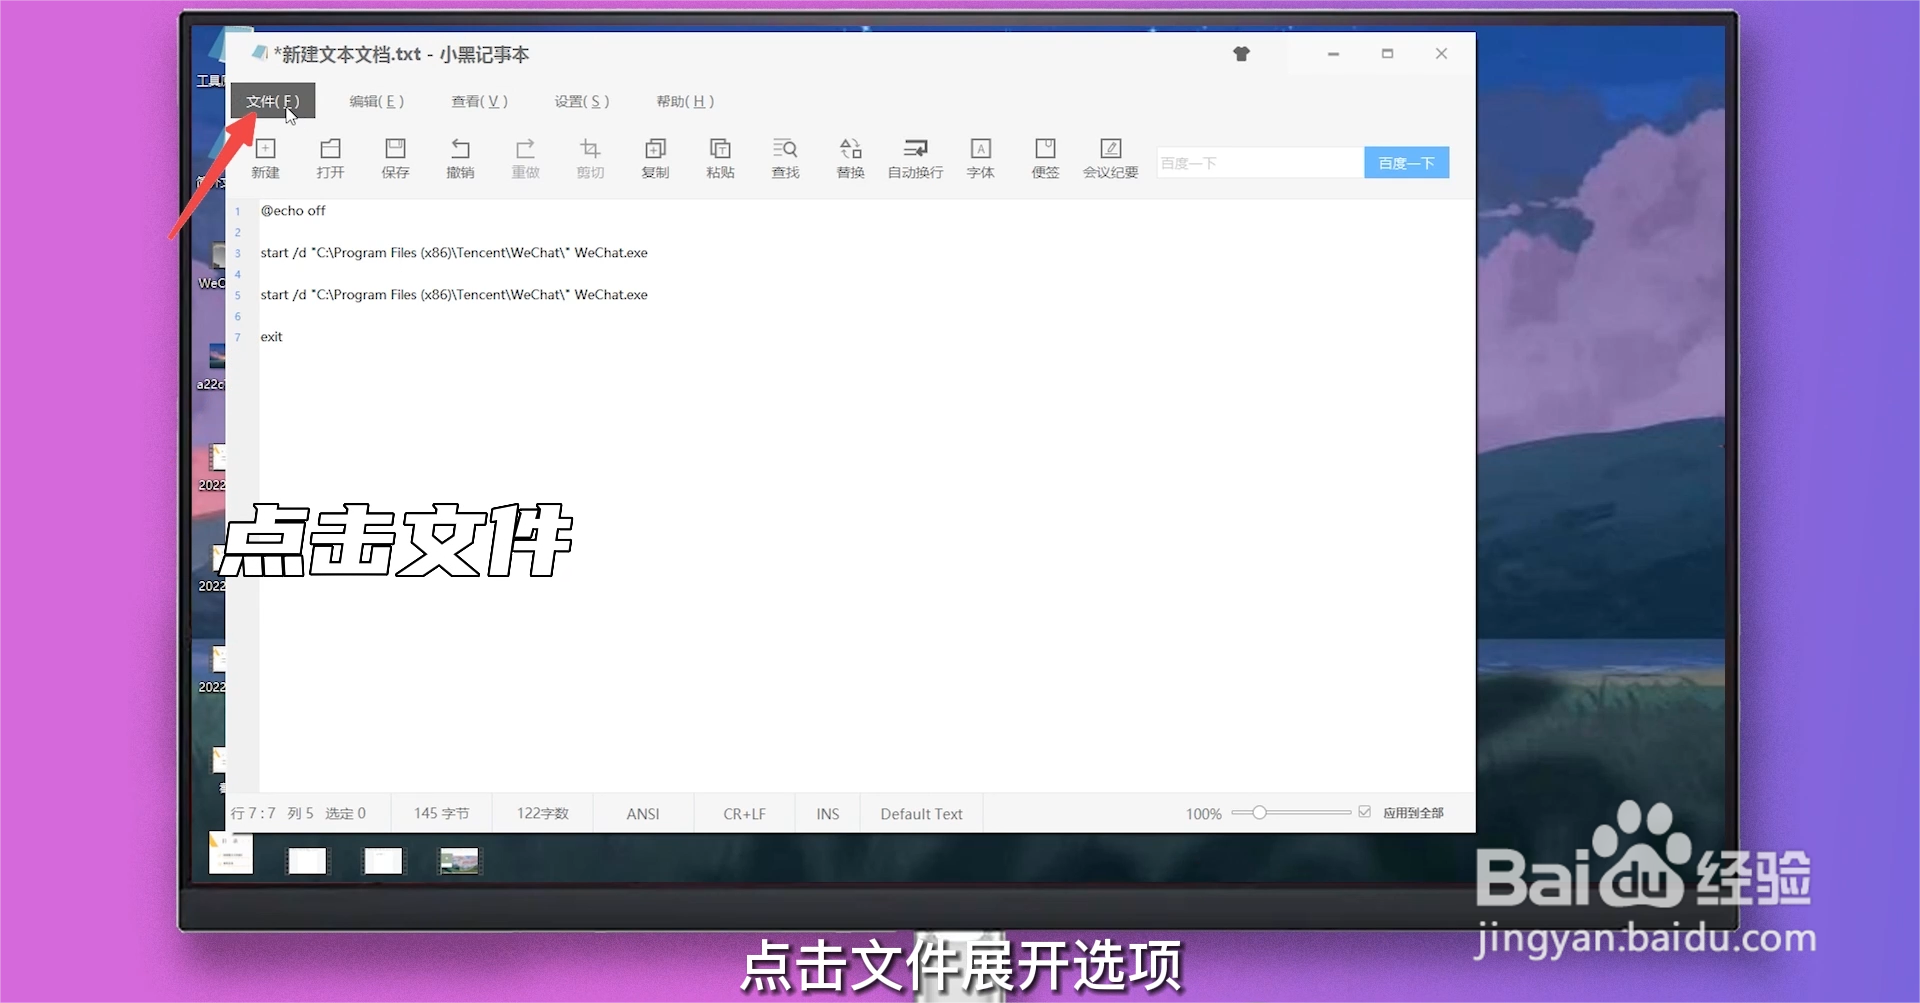Viewport: 1920px width, 1003px height.
Task: Click the 百度一下 search button
Action: tap(1406, 161)
